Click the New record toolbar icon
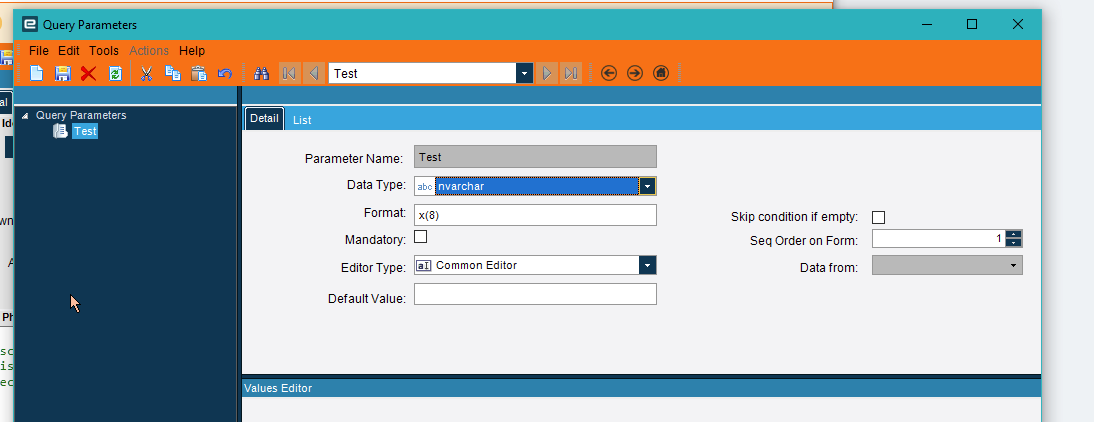Image resolution: width=1094 pixels, height=422 pixels. coord(36,73)
